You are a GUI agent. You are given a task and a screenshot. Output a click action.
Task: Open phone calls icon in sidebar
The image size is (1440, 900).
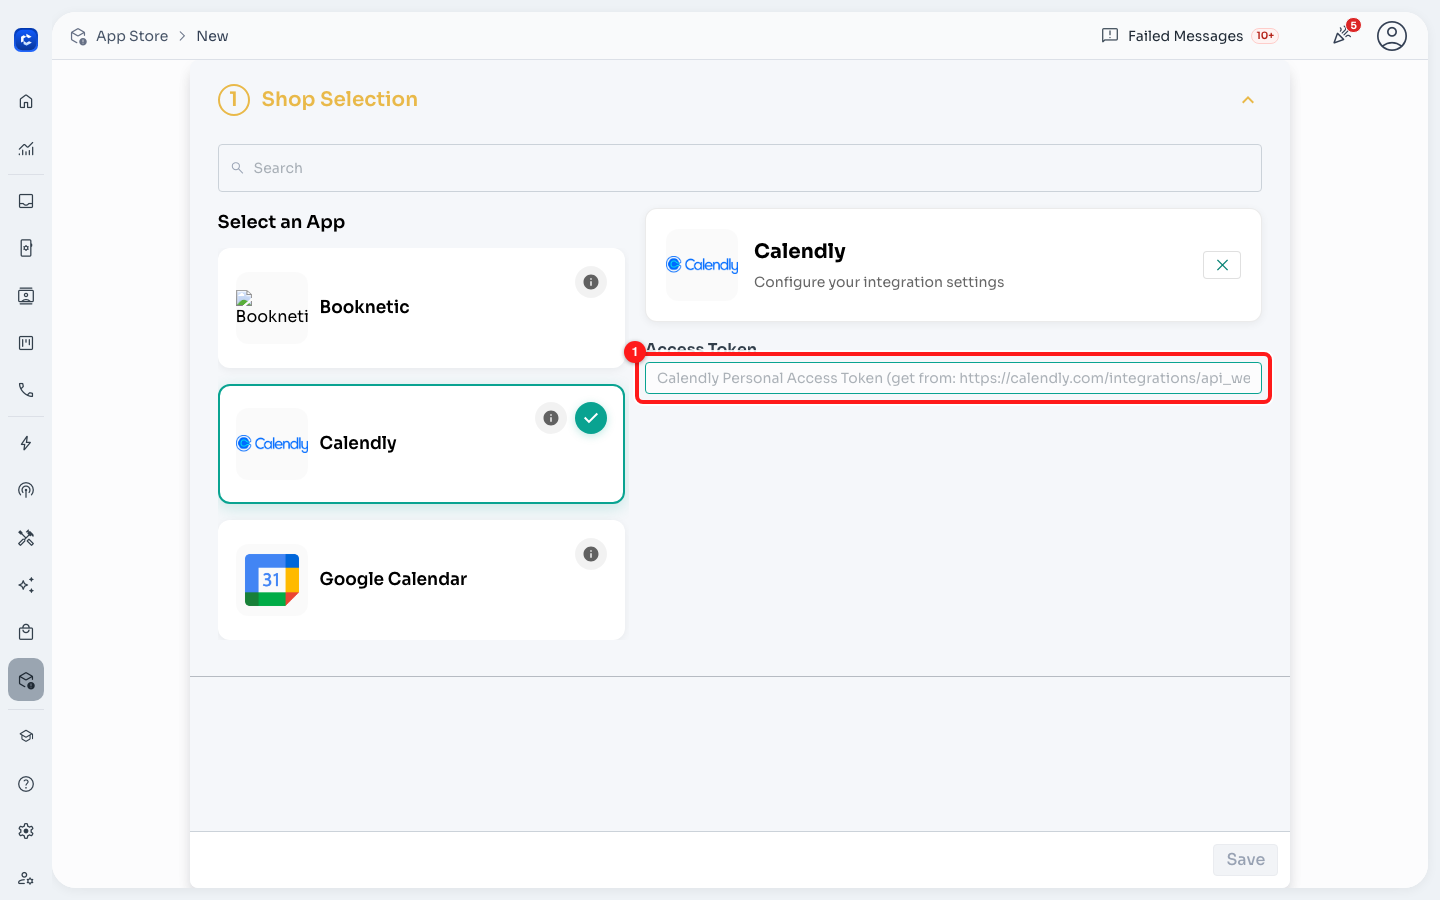(26, 390)
